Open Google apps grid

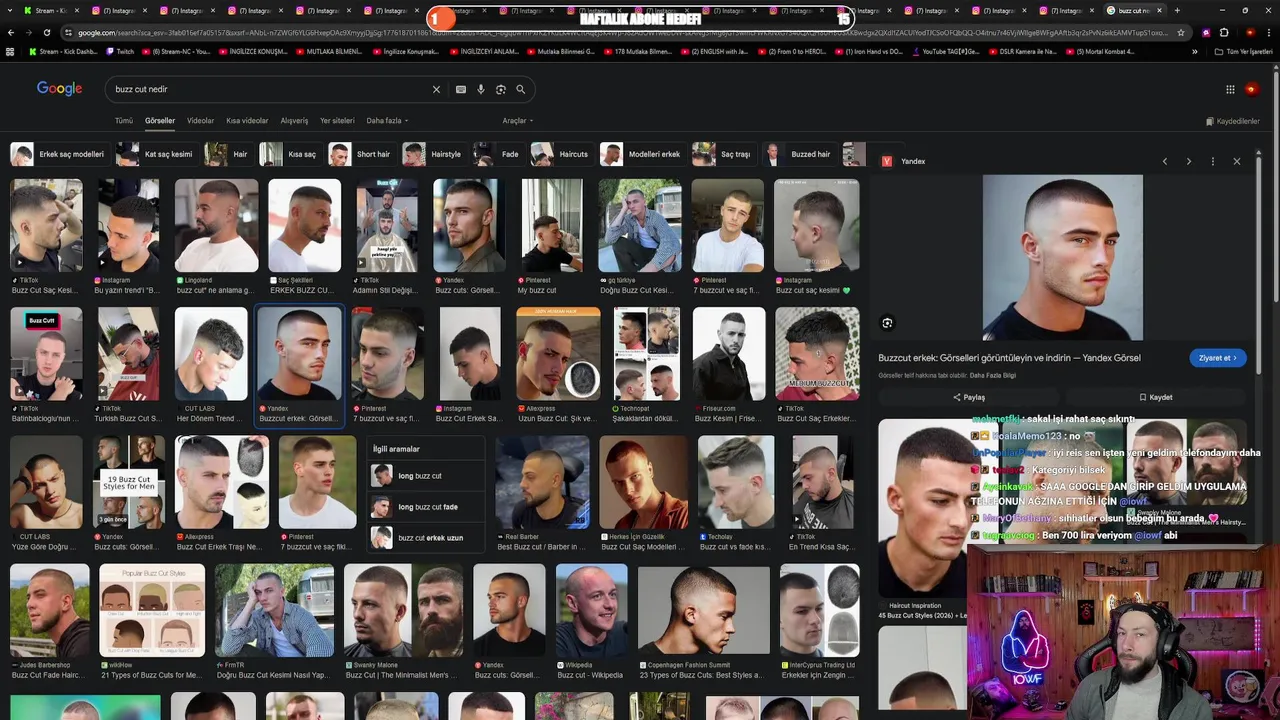tap(1230, 89)
